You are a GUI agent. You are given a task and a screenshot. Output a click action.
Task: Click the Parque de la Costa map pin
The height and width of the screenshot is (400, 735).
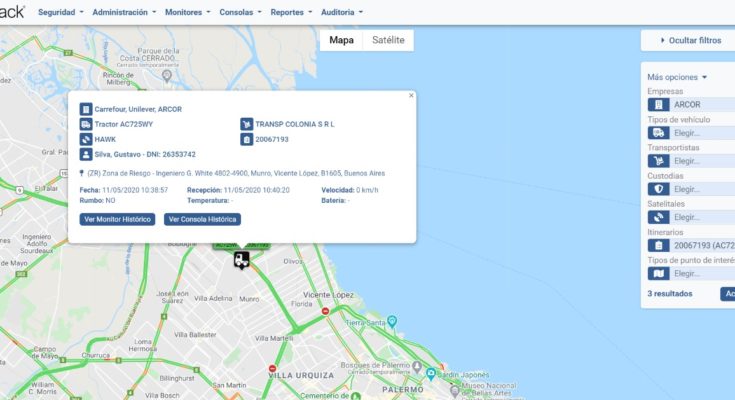click(167, 75)
